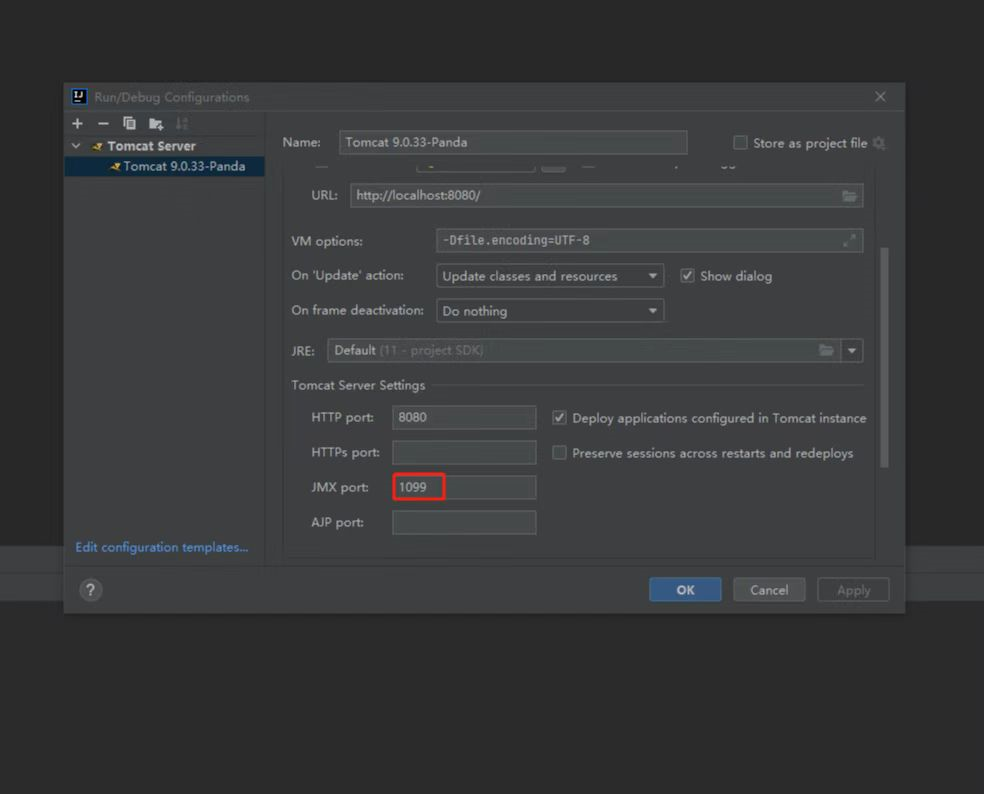The image size is (984, 794).
Task: Click the vertical scrollbar of settings panel
Action: [x=884, y=358]
